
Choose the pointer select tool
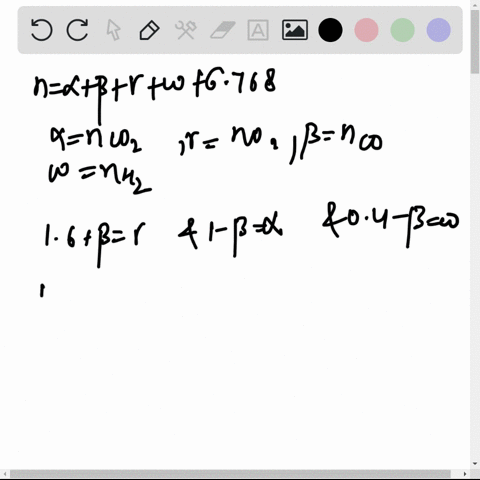click(113, 30)
